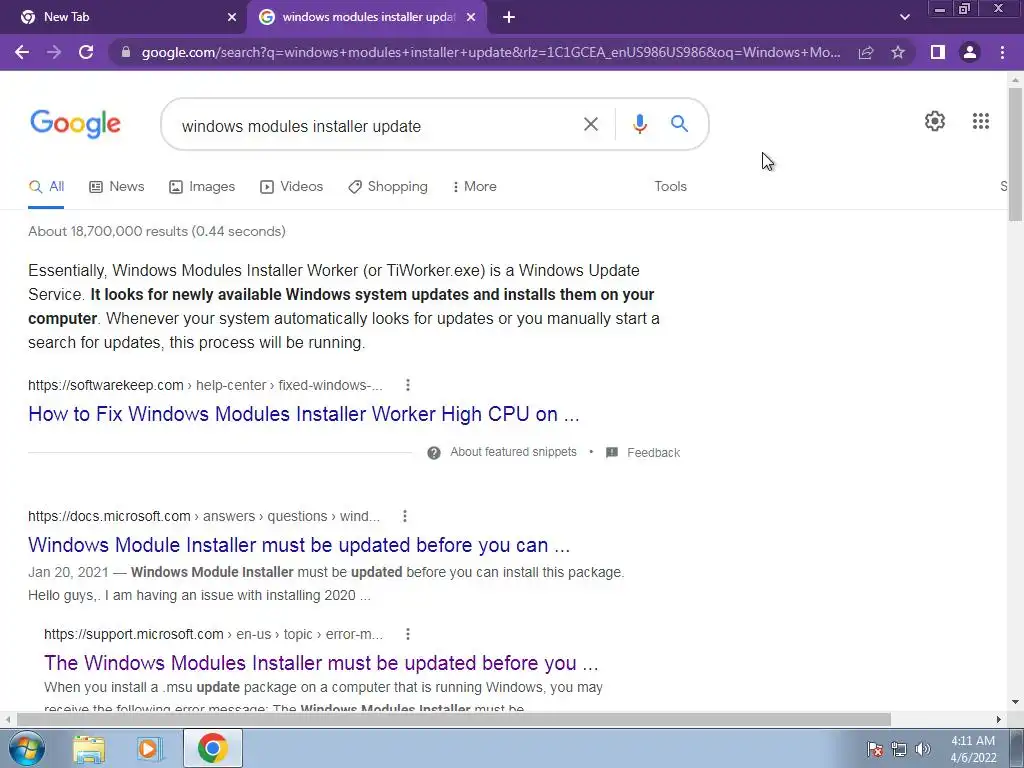
Task: Click the vertical page scrollbar thumb
Action: coord(1015,153)
